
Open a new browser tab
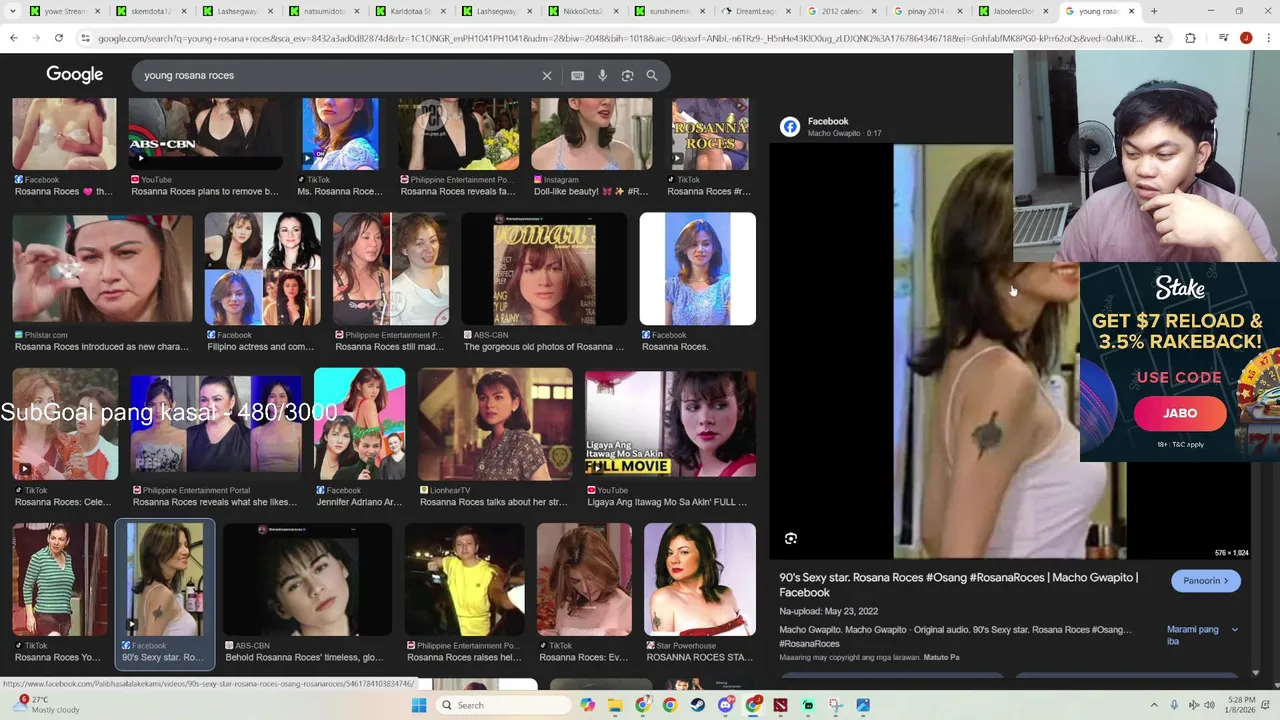point(1154,11)
